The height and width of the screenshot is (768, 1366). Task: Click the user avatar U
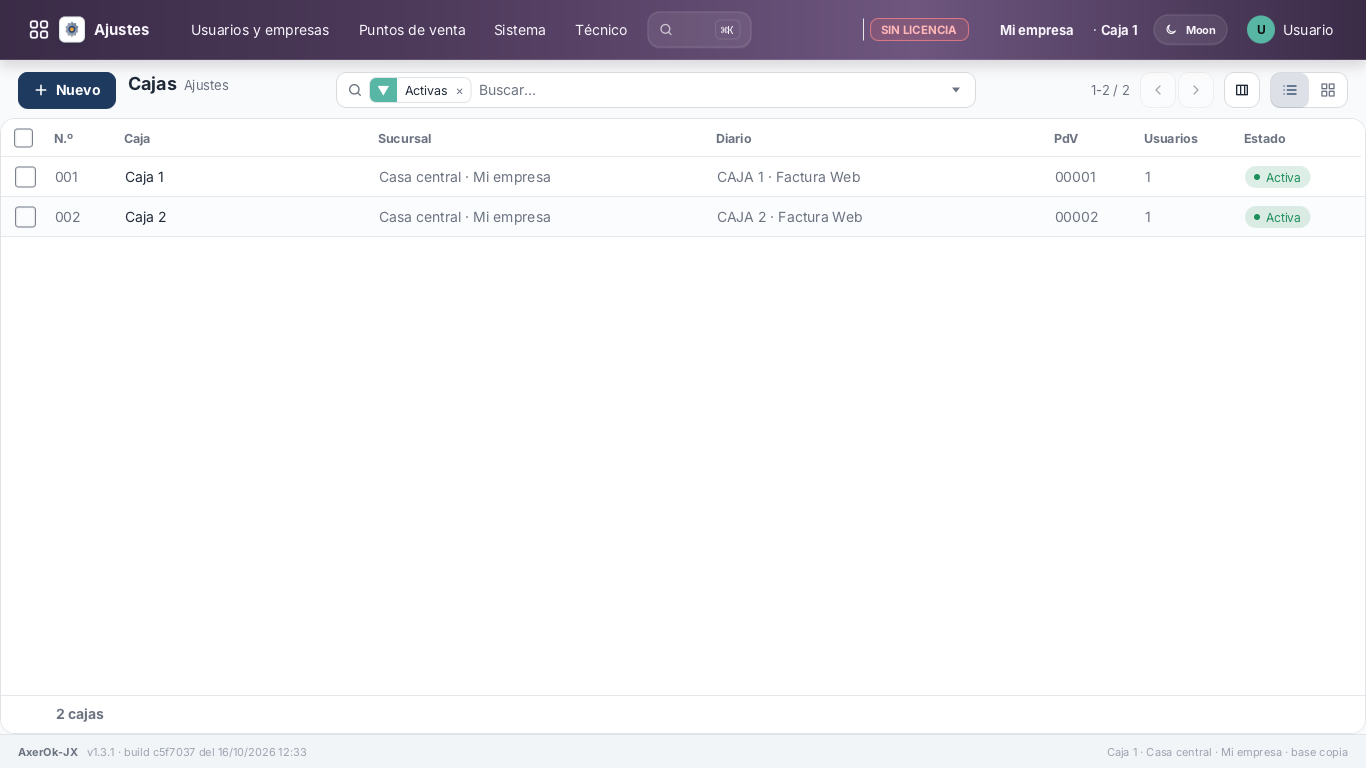[x=1261, y=30]
